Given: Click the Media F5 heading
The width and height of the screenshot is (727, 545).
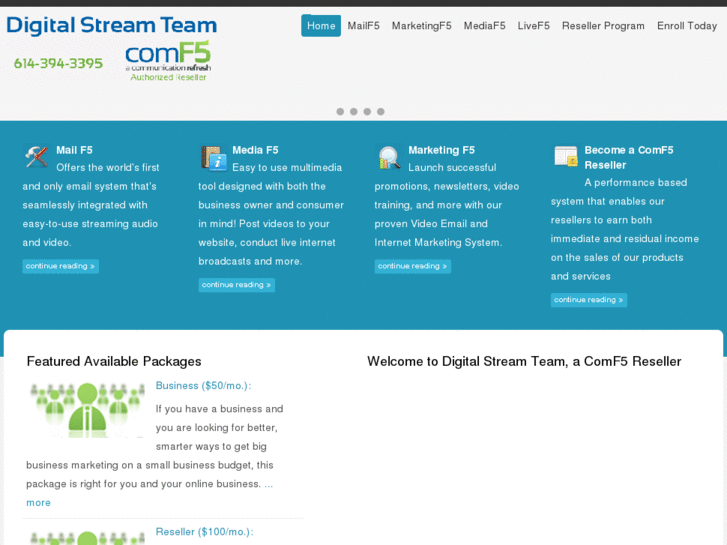Looking at the screenshot, I should click(x=255, y=150).
